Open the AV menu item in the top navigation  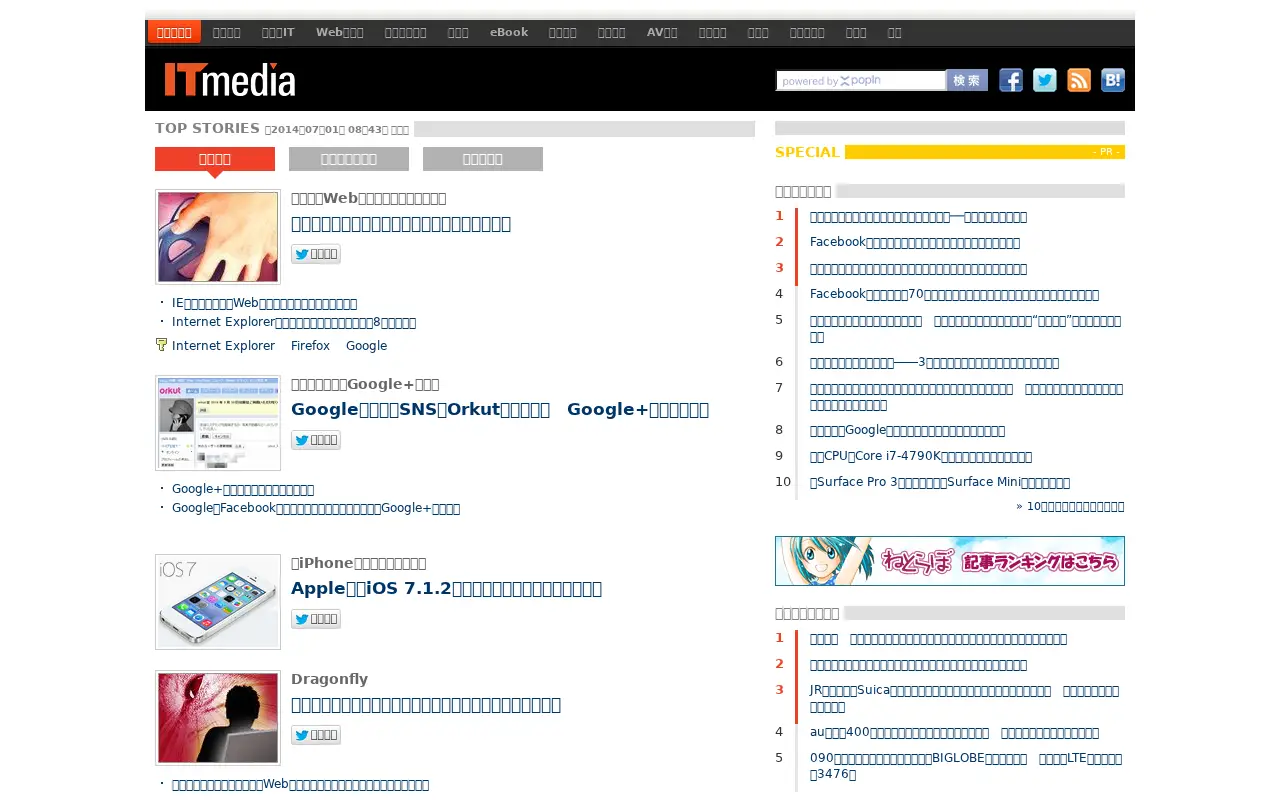coord(662,32)
